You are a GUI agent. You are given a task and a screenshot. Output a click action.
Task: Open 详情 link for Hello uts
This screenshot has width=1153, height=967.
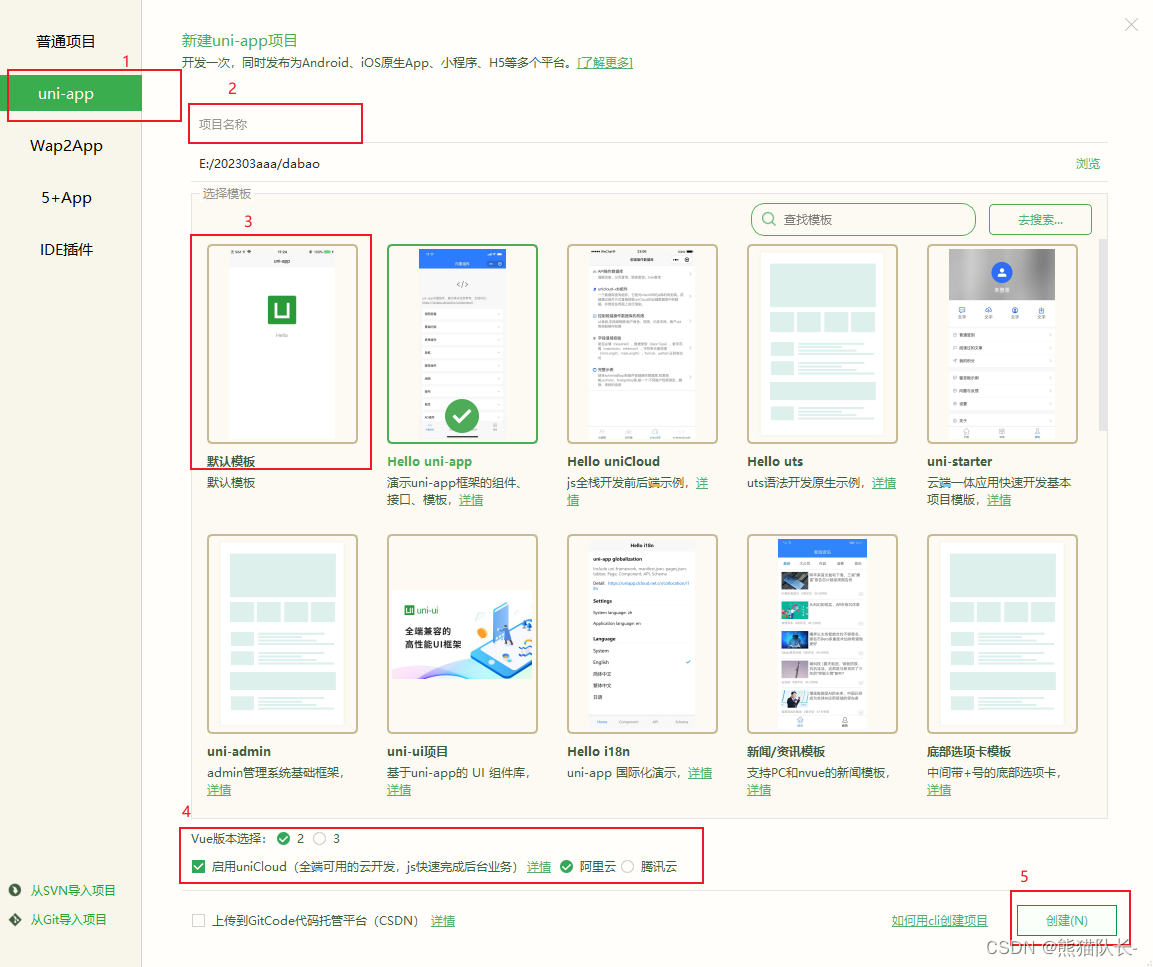point(884,483)
